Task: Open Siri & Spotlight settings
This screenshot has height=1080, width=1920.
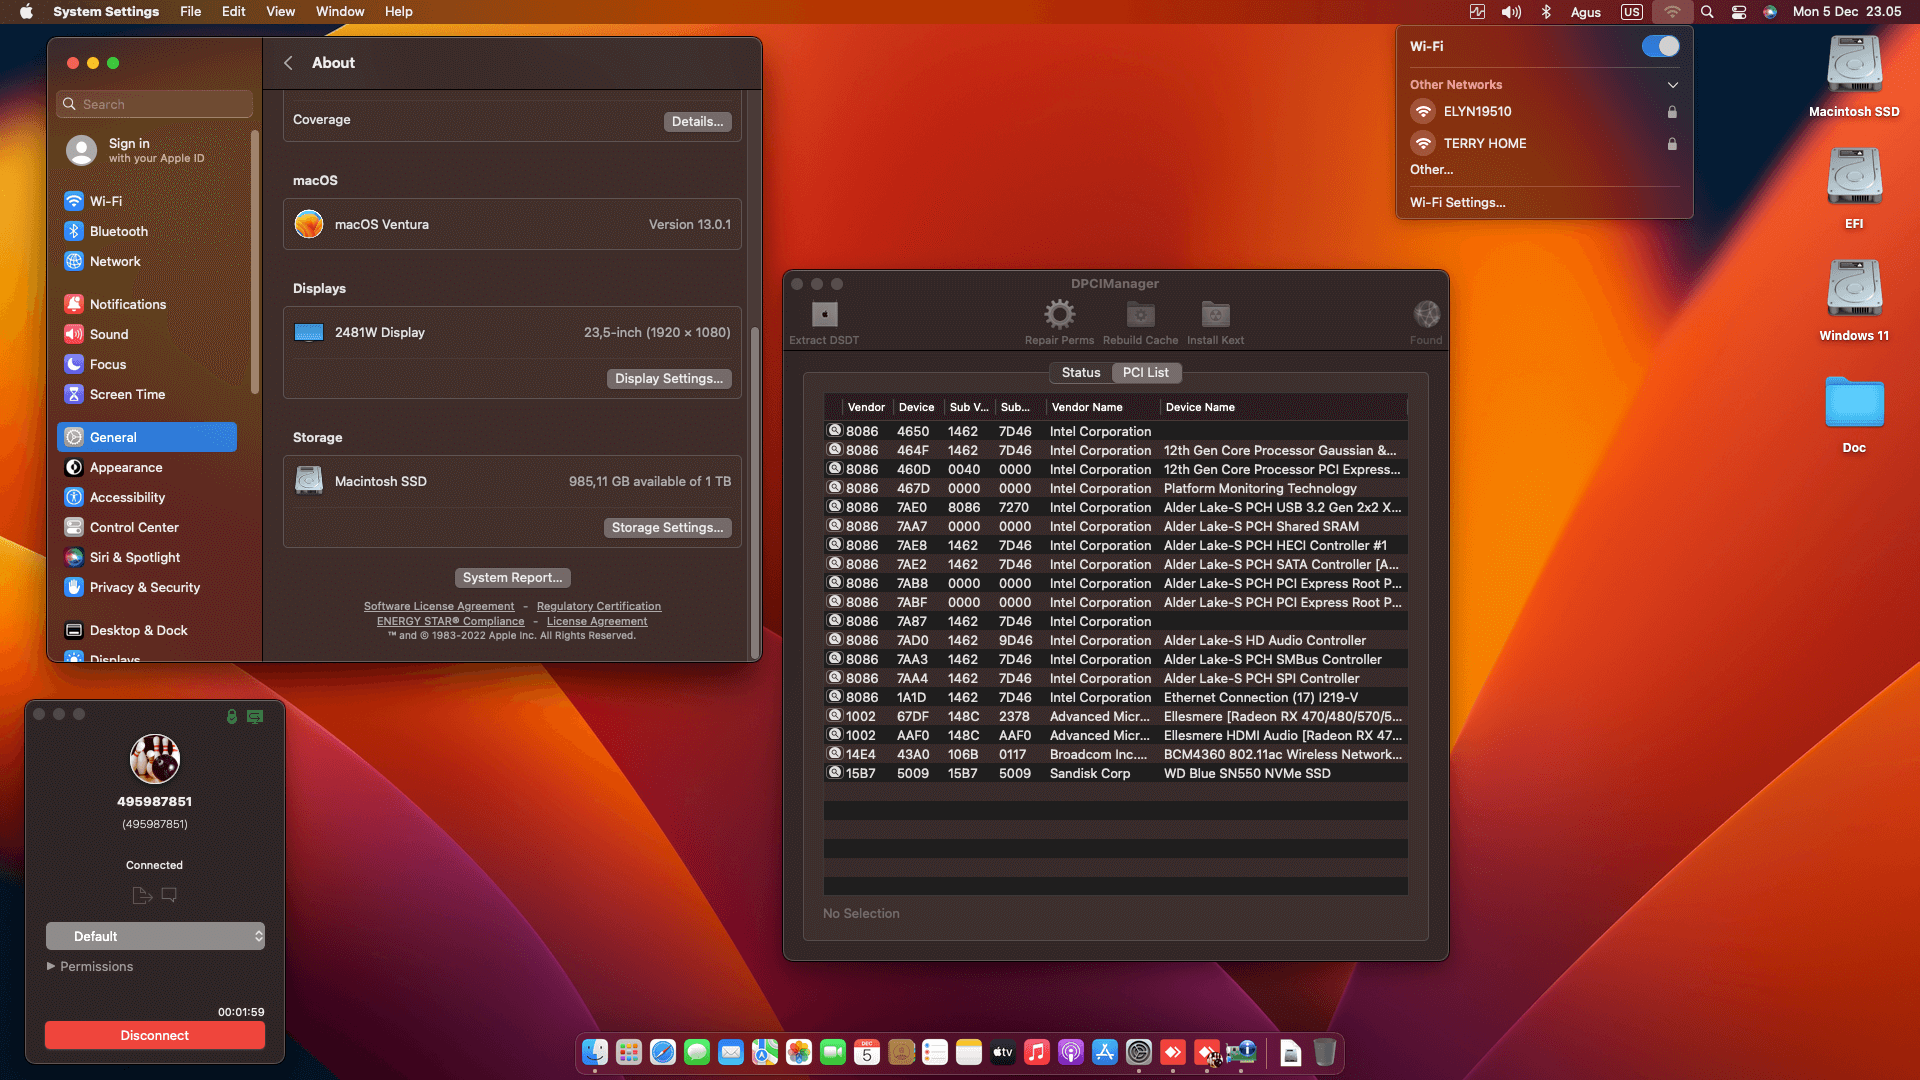Action: (147, 557)
